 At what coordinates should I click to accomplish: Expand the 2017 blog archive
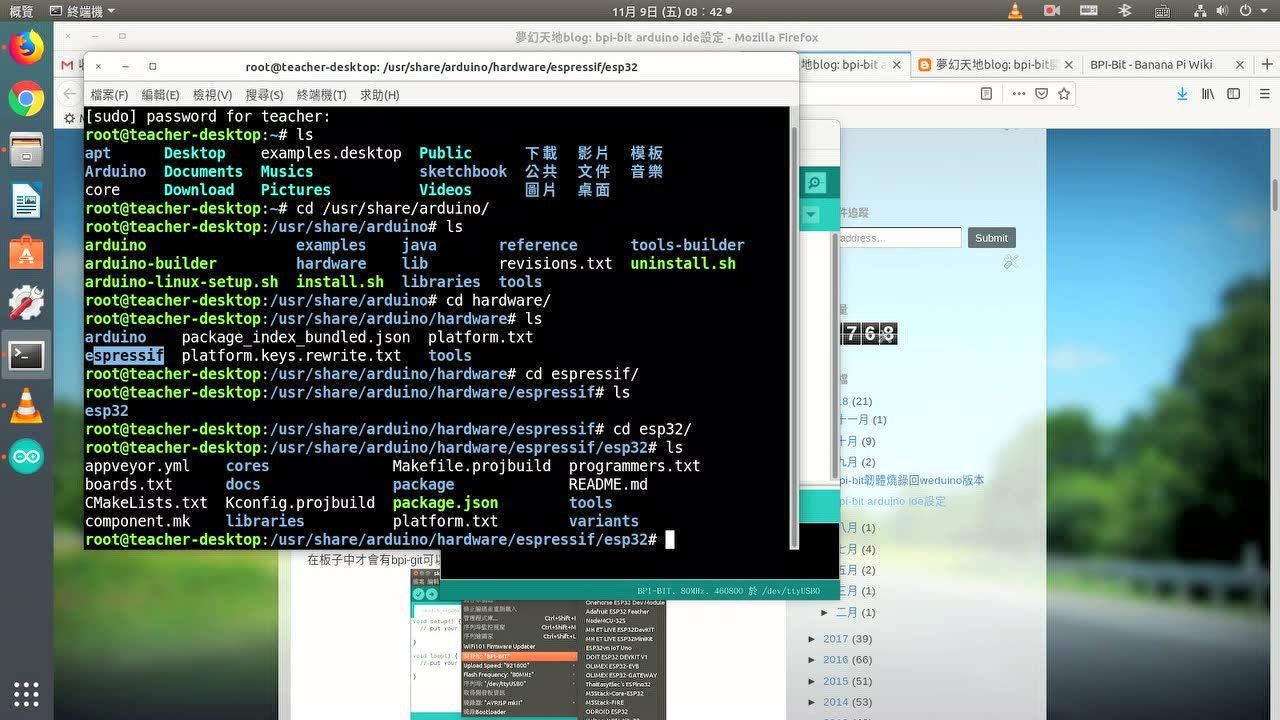[813, 639]
